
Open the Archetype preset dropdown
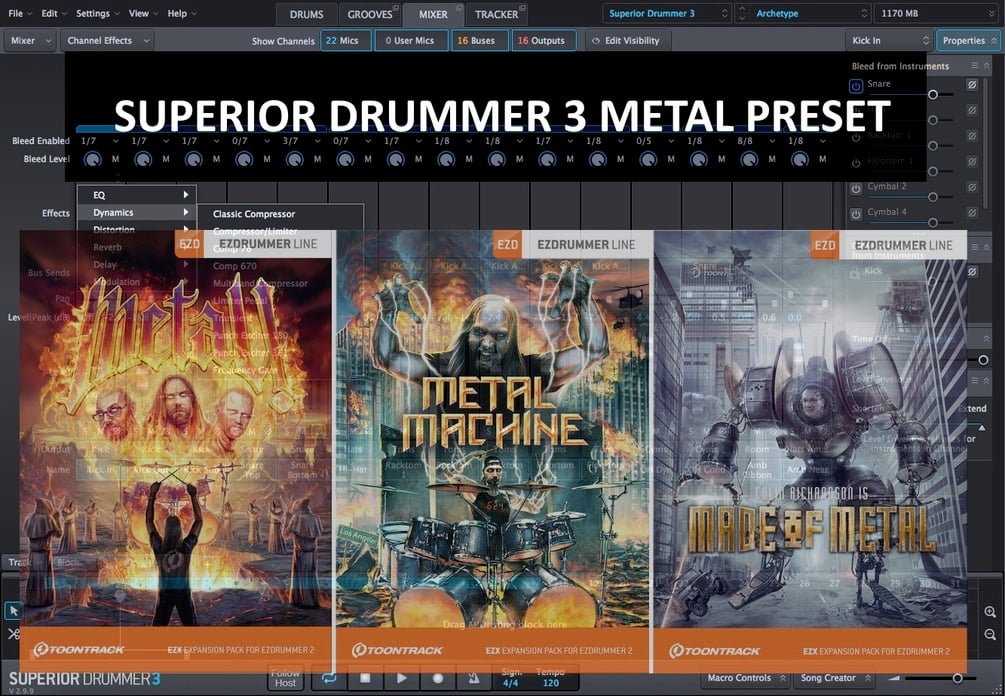810,13
